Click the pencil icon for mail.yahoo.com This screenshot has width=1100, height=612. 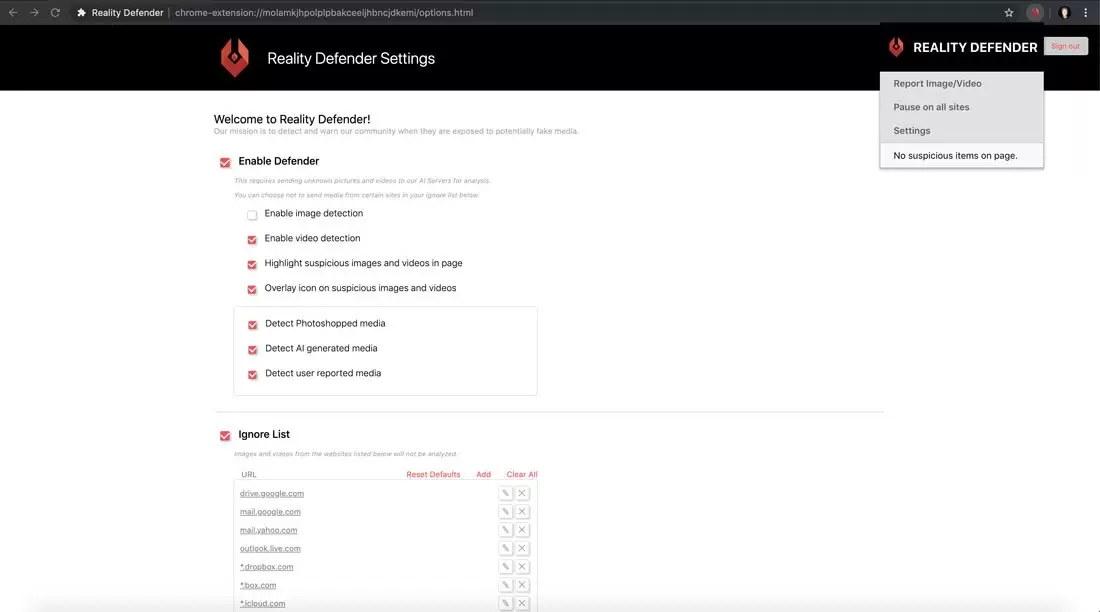pyautogui.click(x=506, y=530)
